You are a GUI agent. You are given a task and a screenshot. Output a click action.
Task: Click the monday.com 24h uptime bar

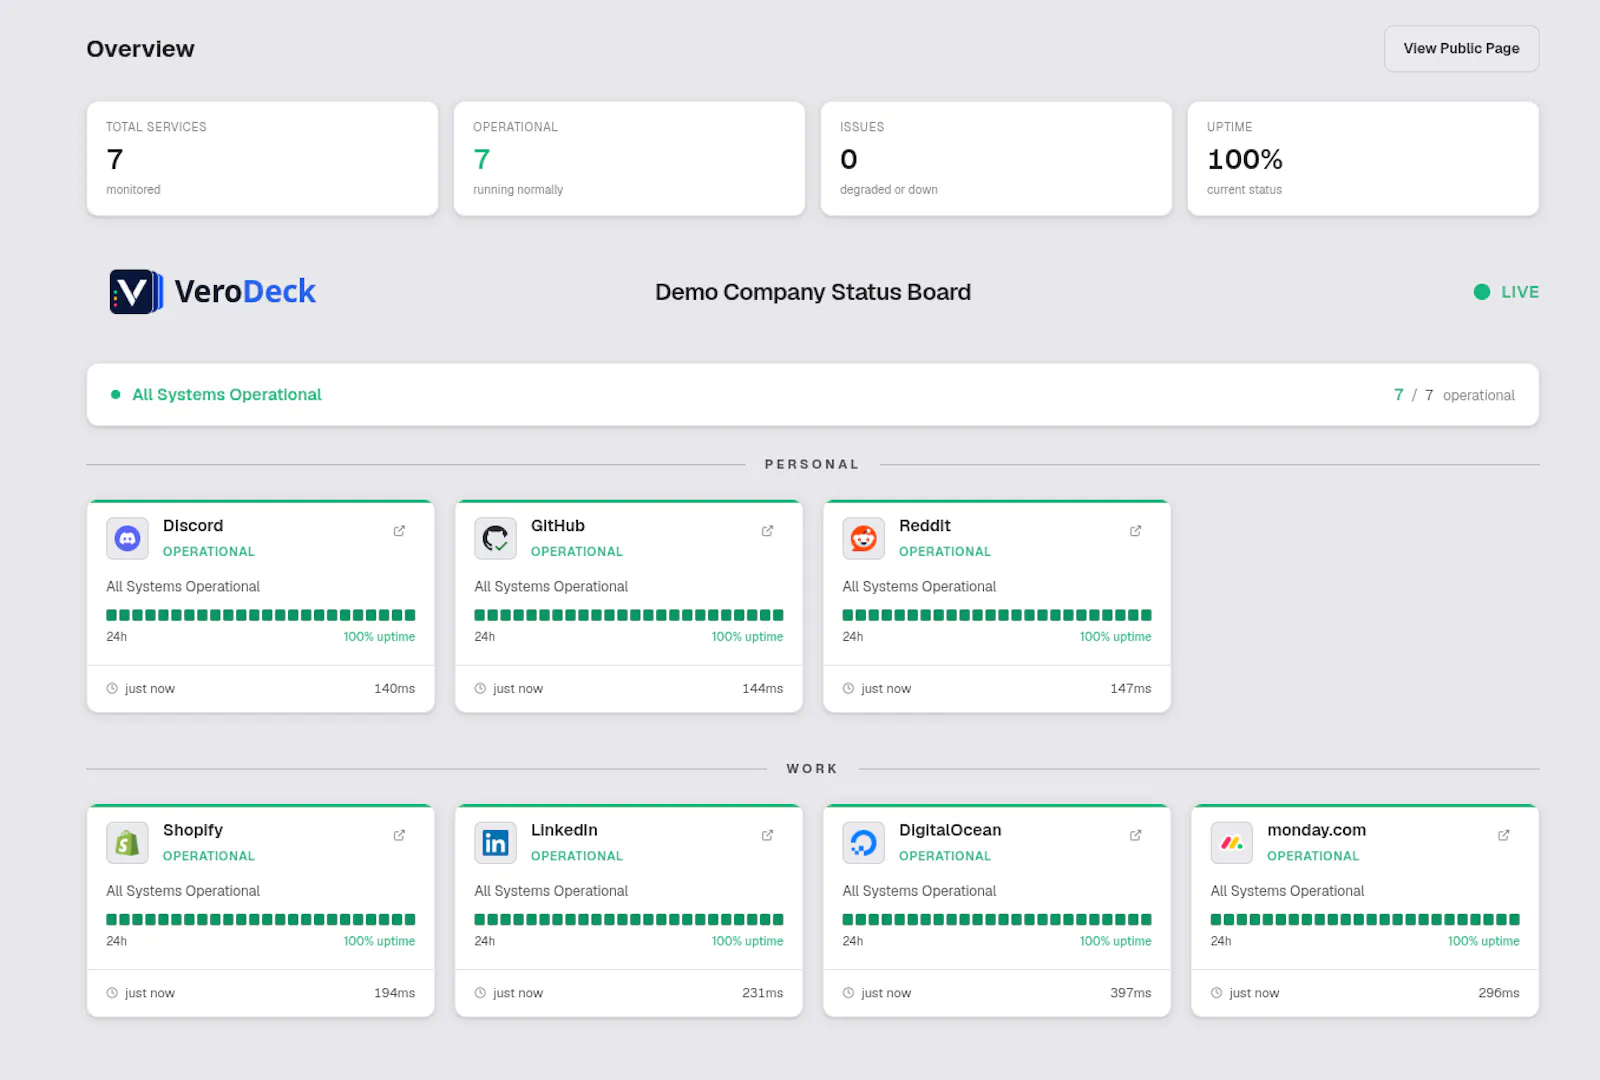click(1365, 919)
